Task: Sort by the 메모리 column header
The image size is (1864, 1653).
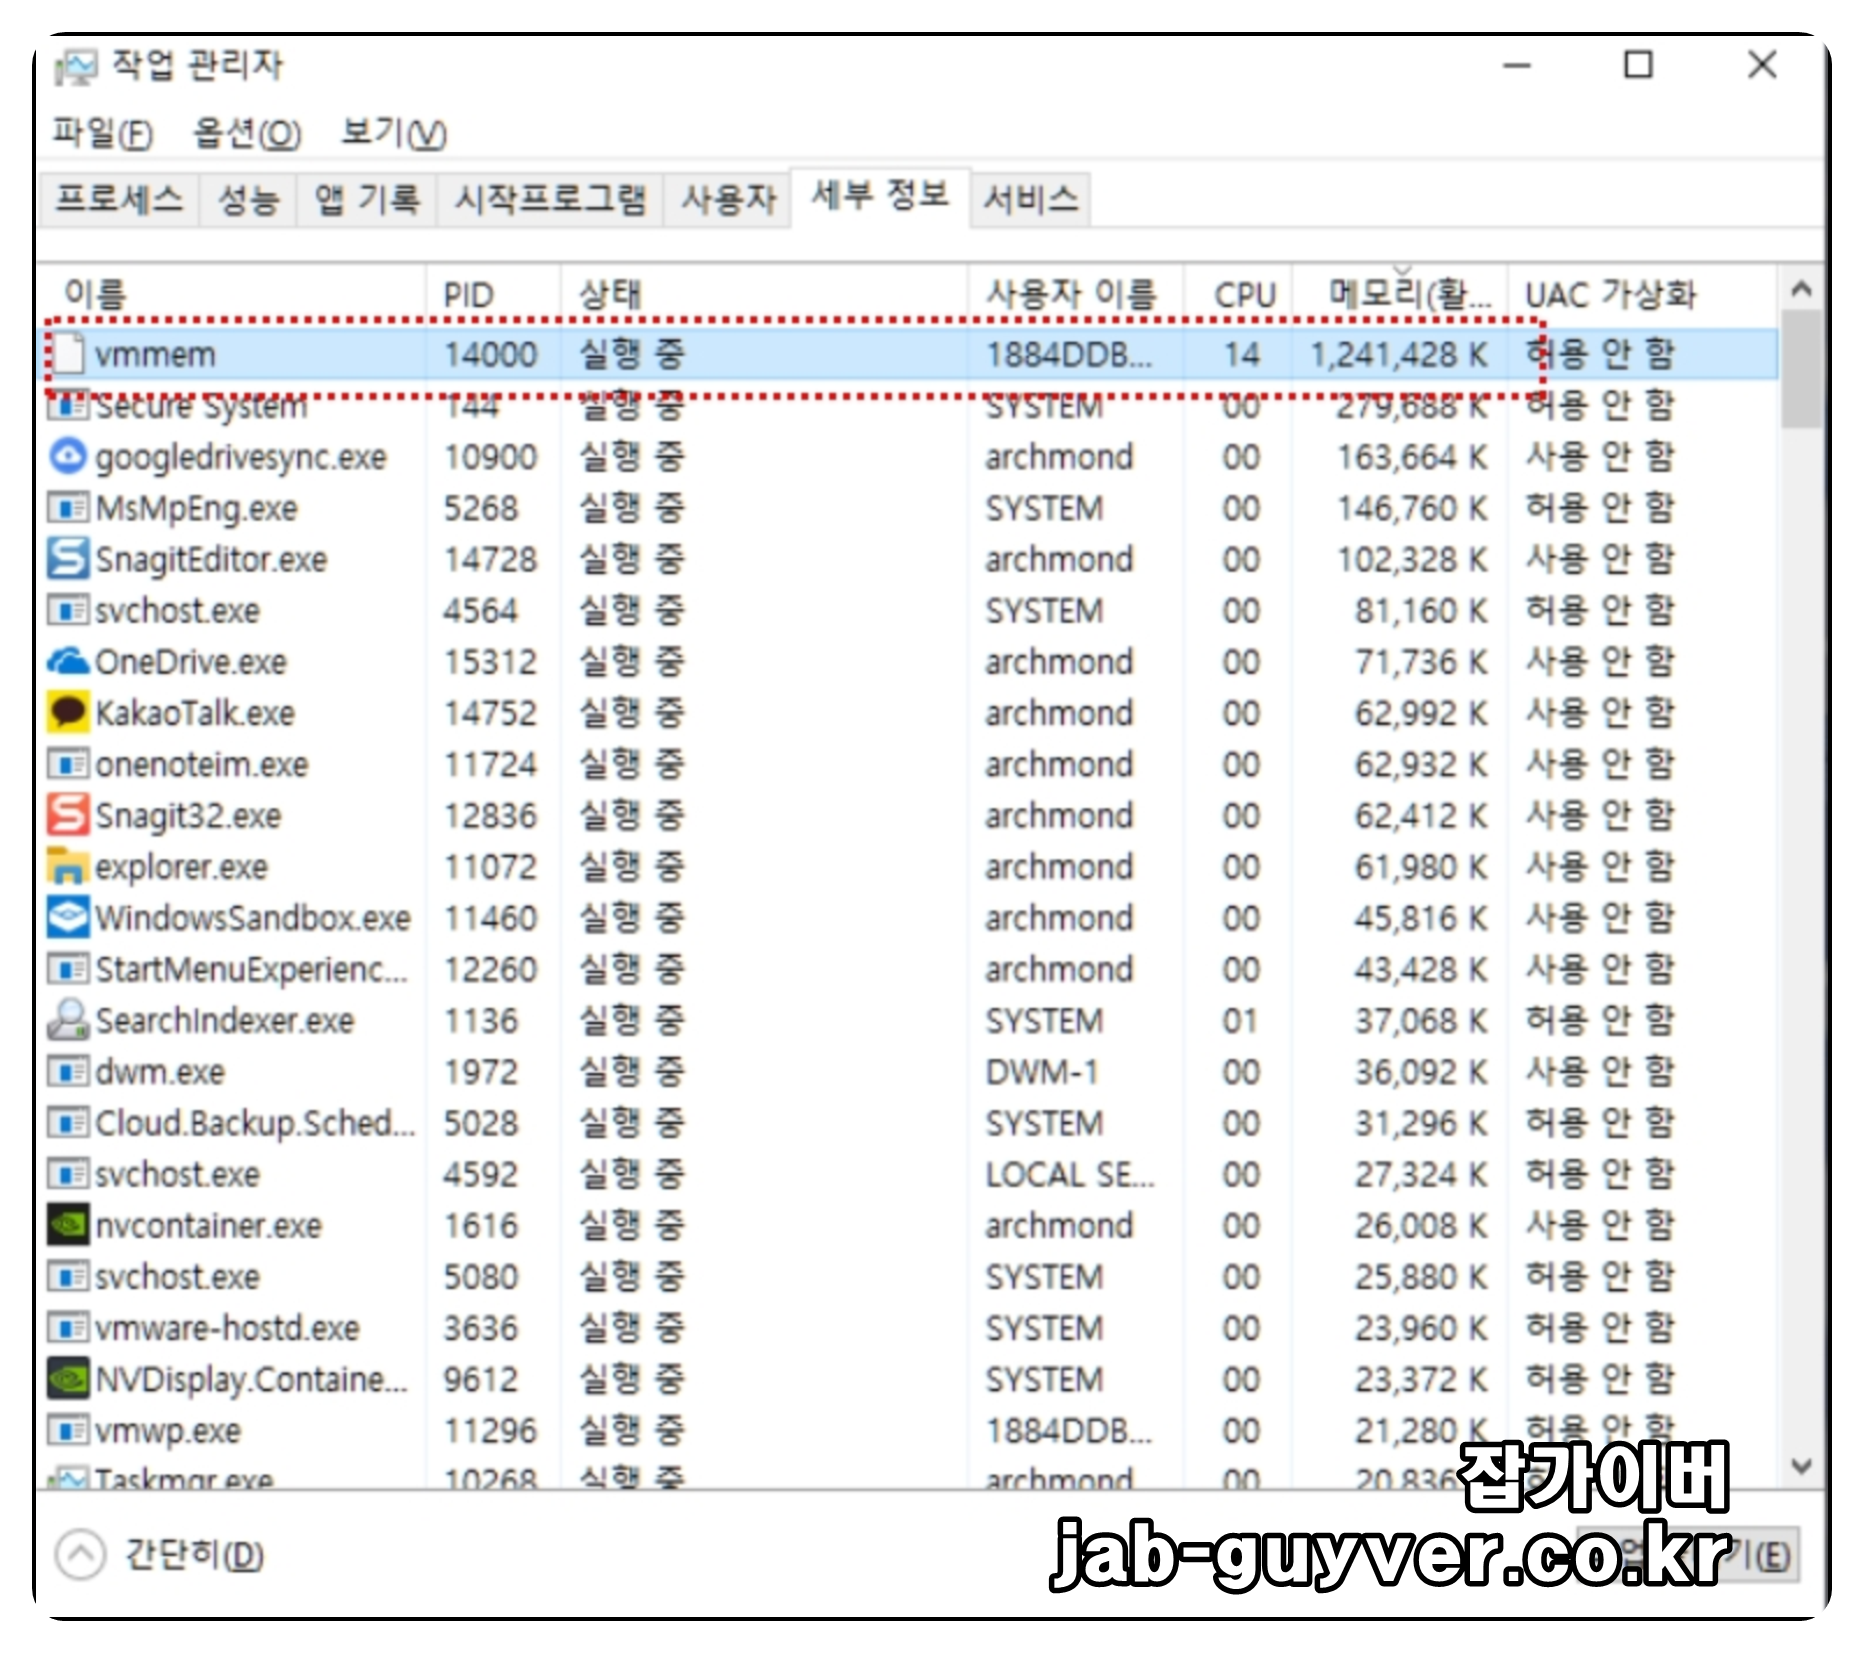Action: [x=1400, y=294]
